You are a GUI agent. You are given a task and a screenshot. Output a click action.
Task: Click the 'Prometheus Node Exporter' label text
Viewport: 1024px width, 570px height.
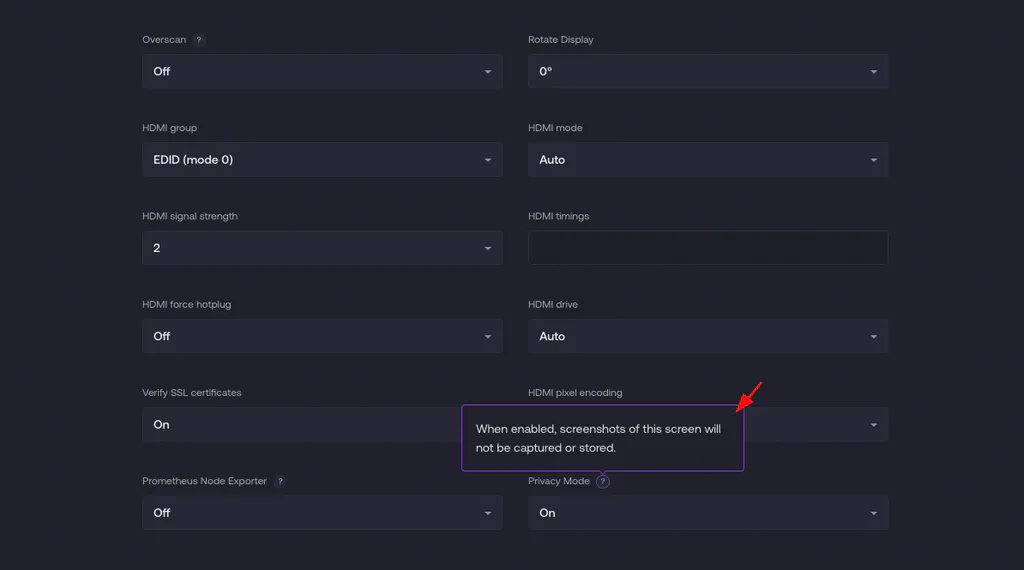[204, 481]
